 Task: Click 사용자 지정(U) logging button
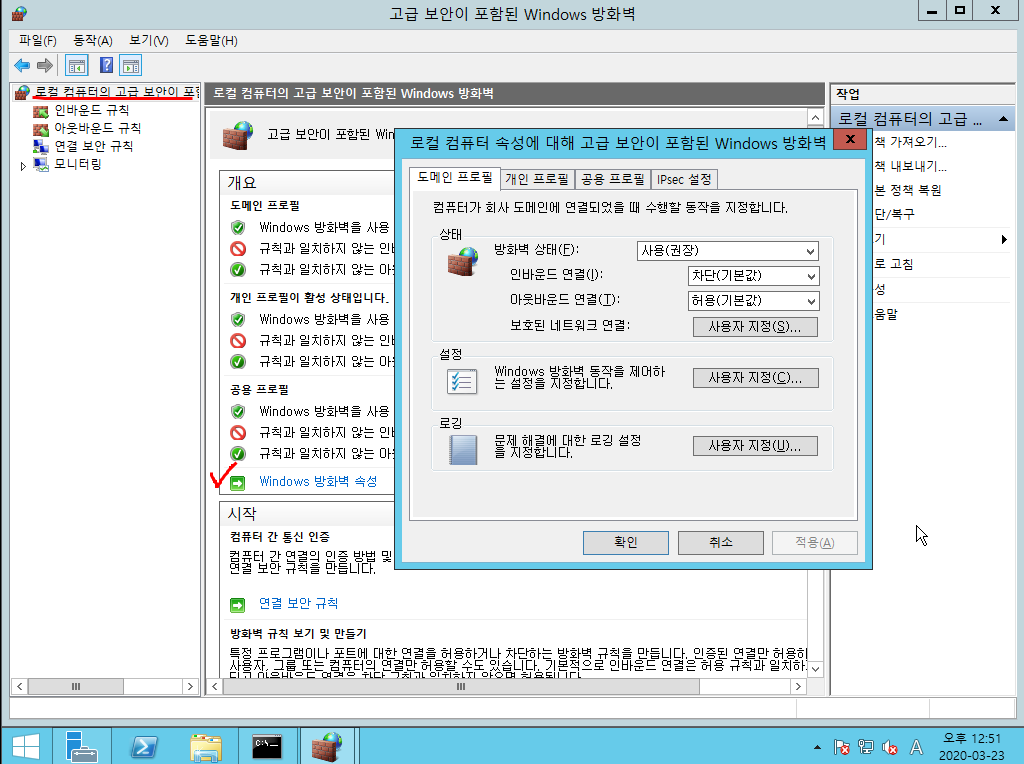click(755, 446)
